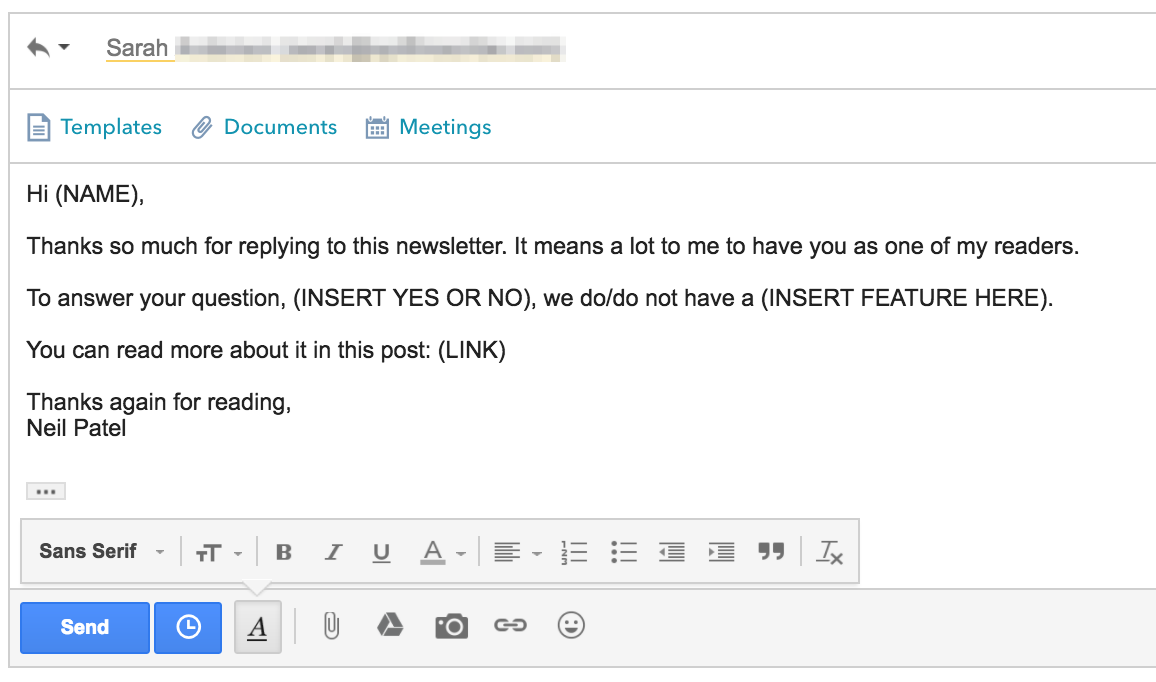Open the Documents menu
Viewport: 1156px width, 682px height.
click(264, 127)
